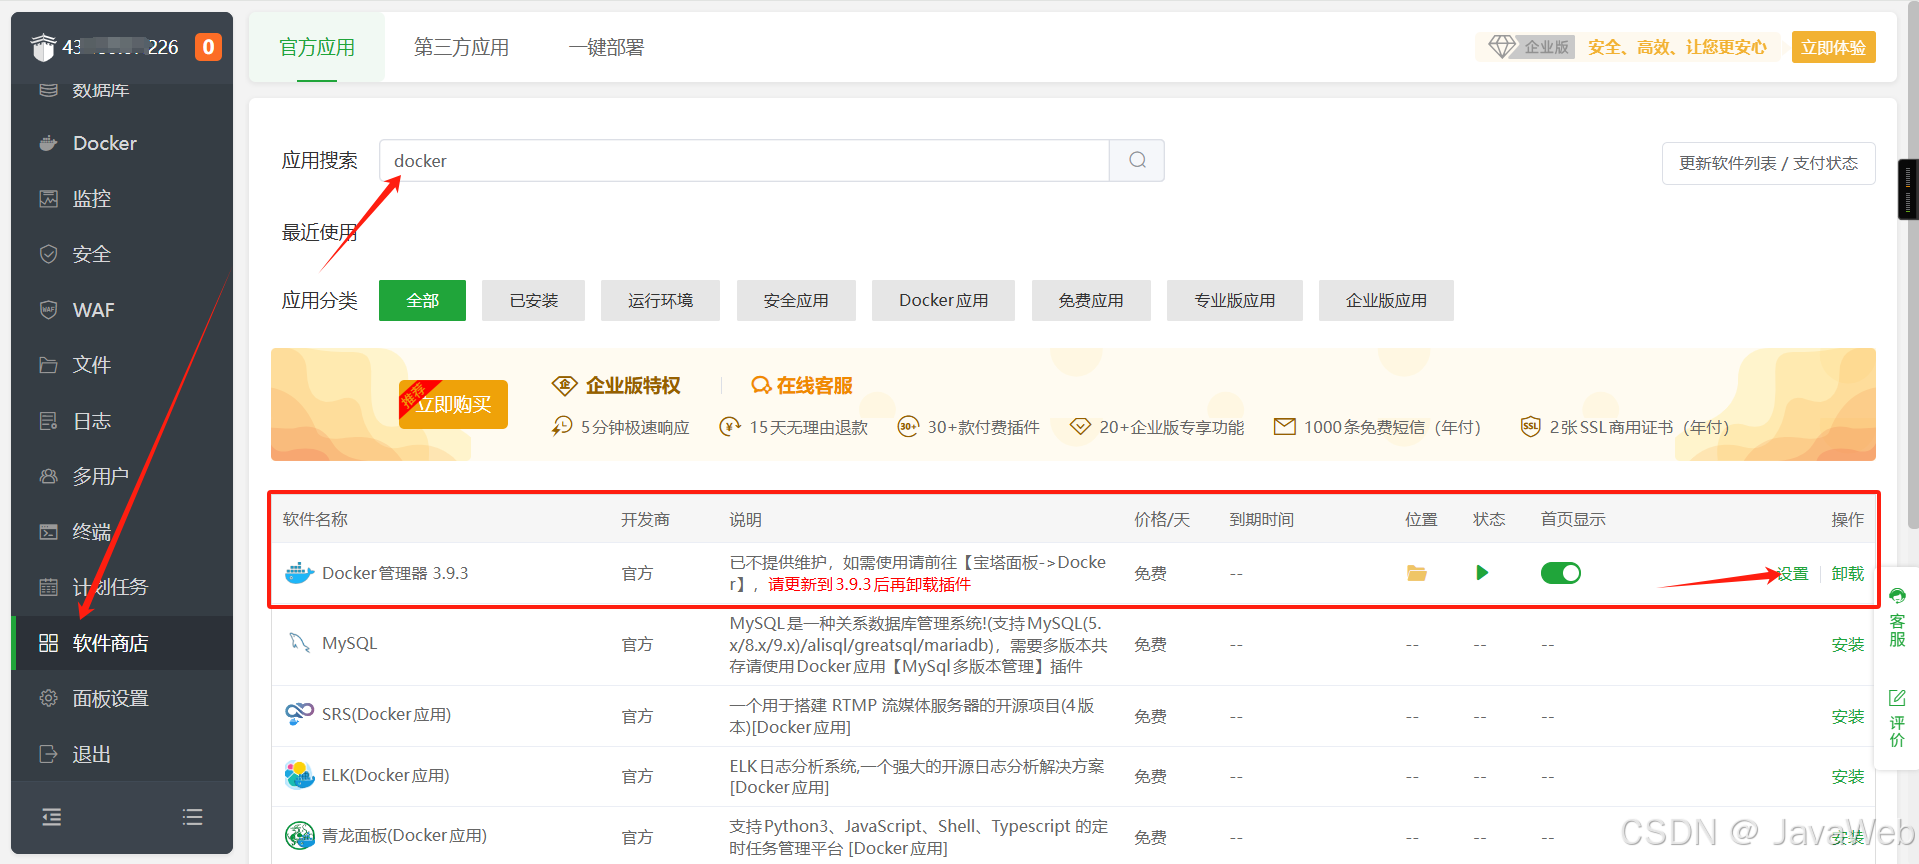This screenshot has height=864, width=1919.
Task: Click the SRS app icon
Action: [x=299, y=714]
